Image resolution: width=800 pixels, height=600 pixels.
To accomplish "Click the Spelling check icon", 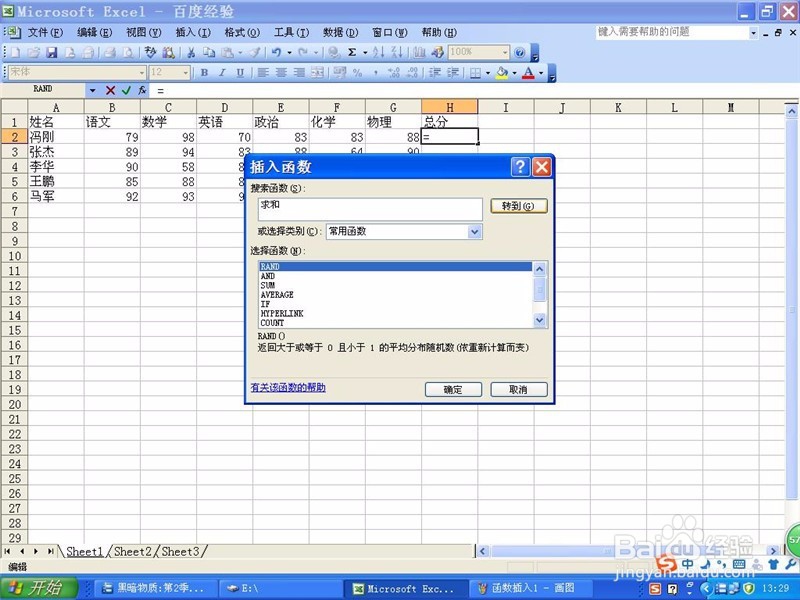I will 151,53.
